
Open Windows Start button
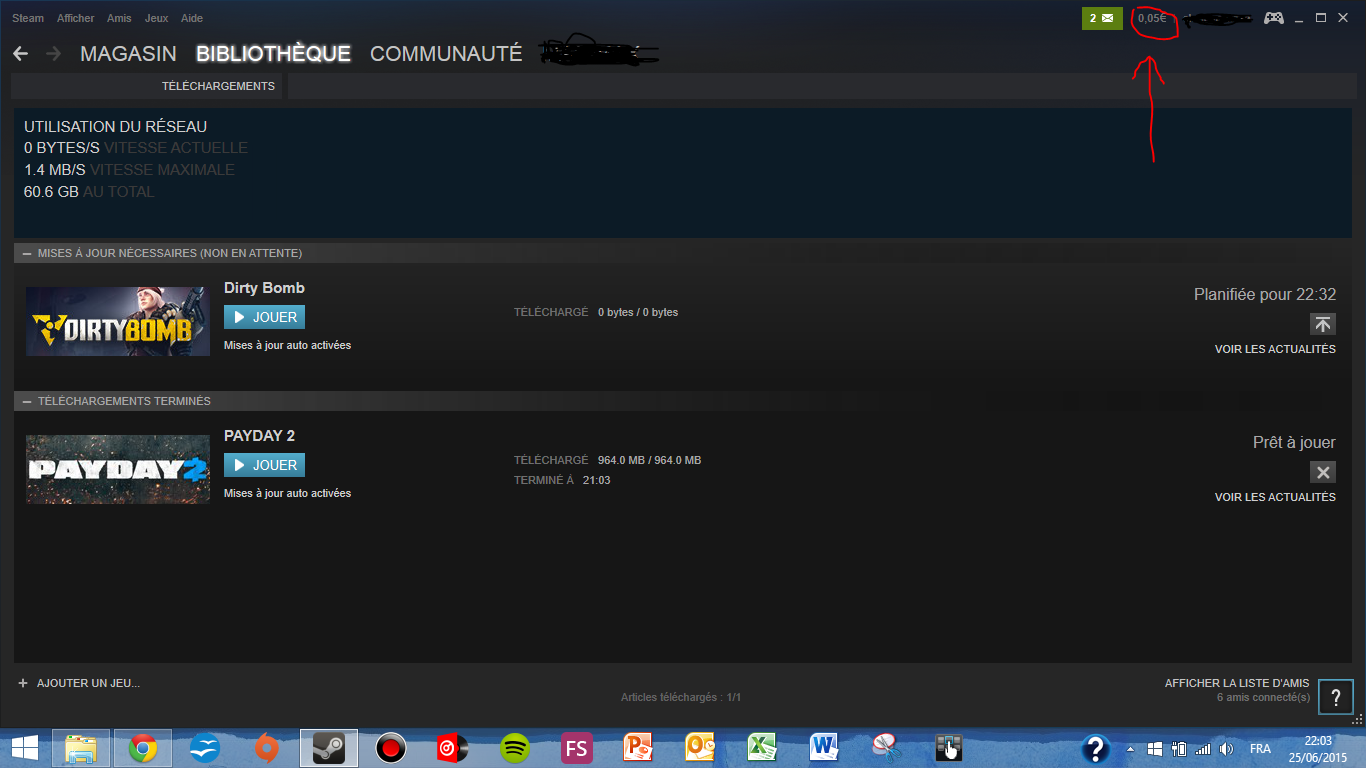(x=25, y=747)
